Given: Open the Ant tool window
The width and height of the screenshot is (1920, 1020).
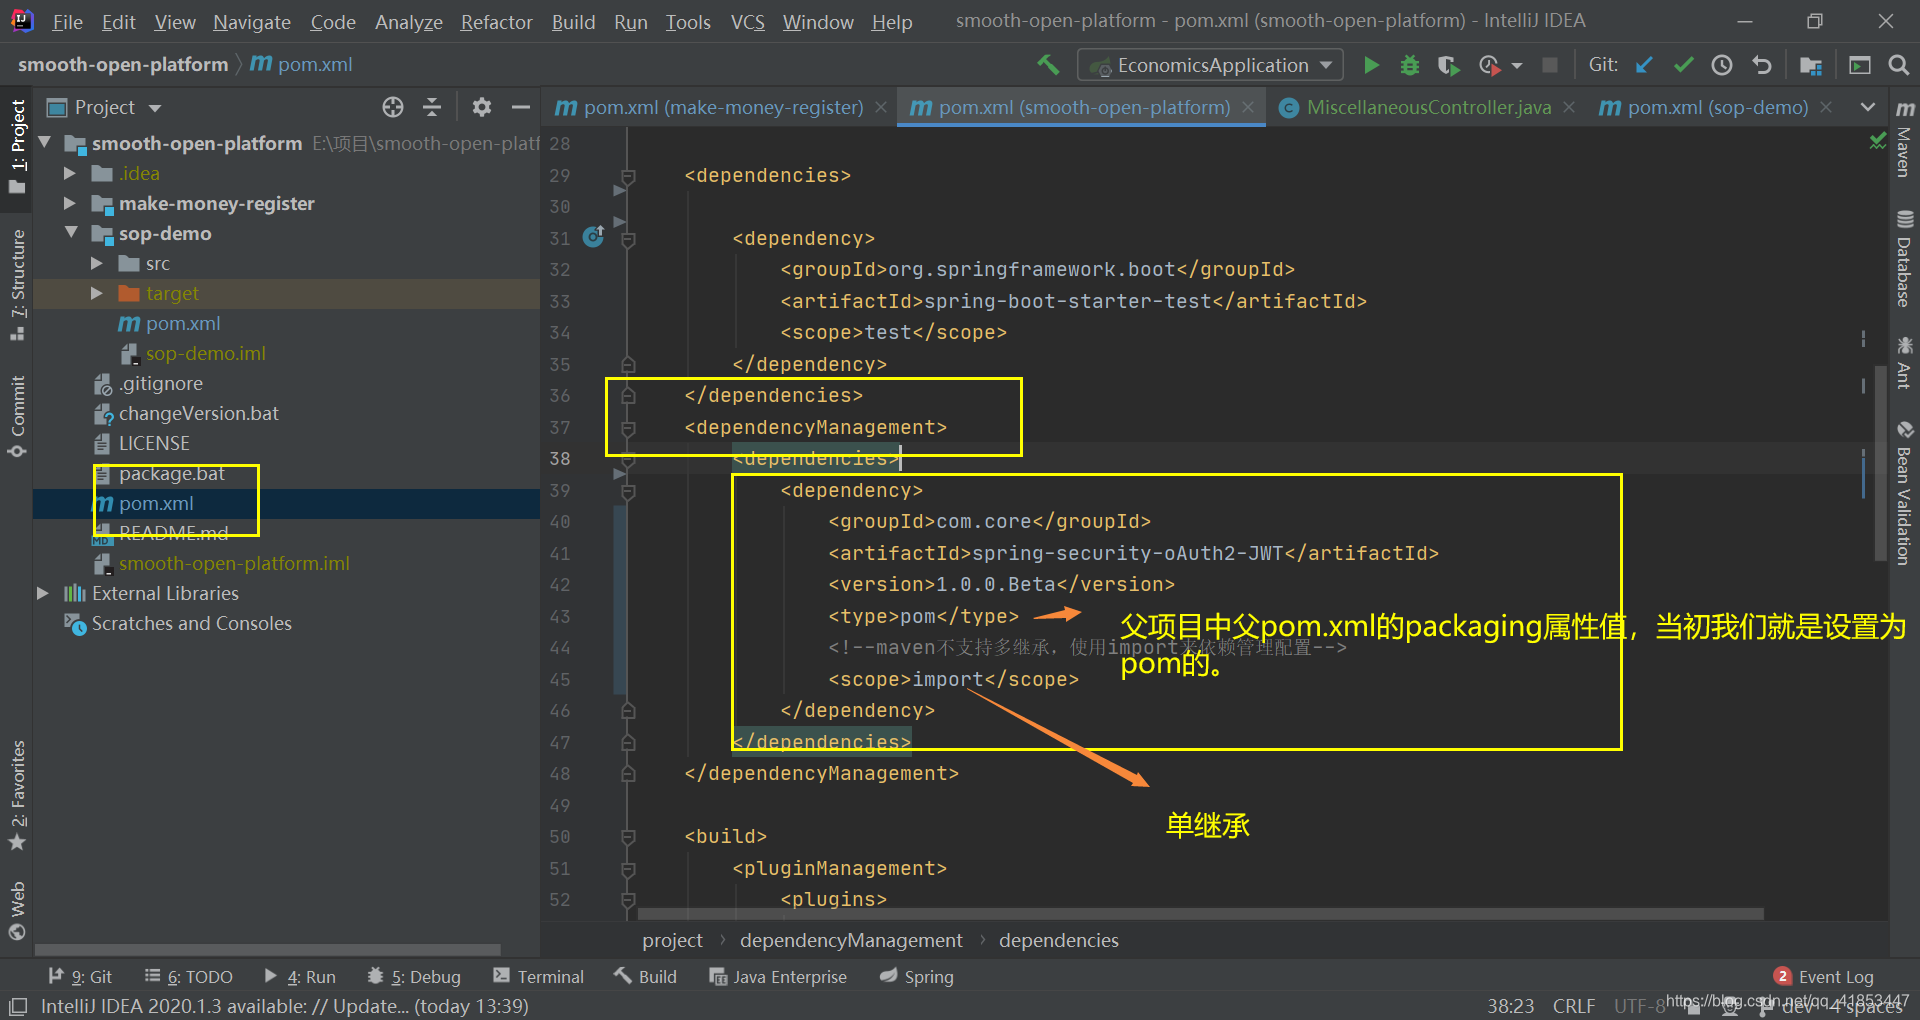Looking at the screenshot, I should coord(1904,362).
